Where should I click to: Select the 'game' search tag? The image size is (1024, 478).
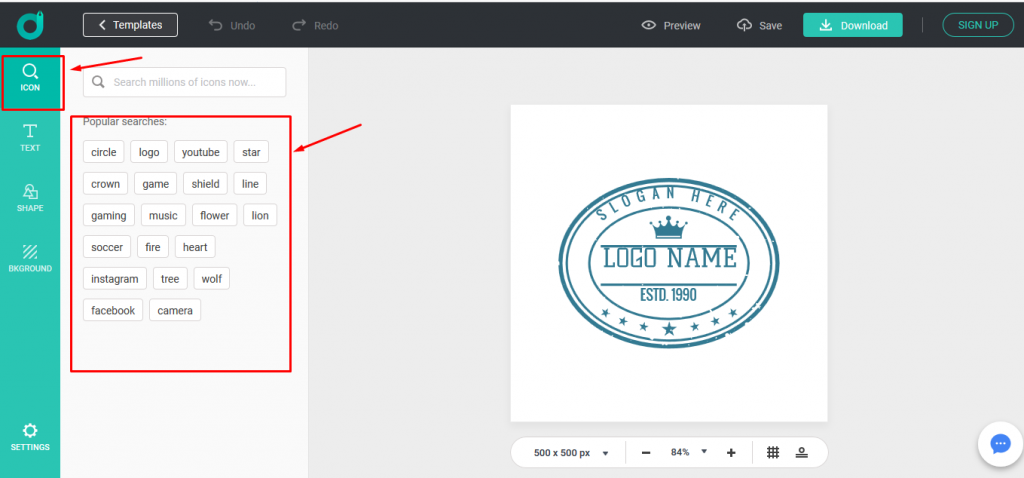pyautogui.click(x=155, y=183)
